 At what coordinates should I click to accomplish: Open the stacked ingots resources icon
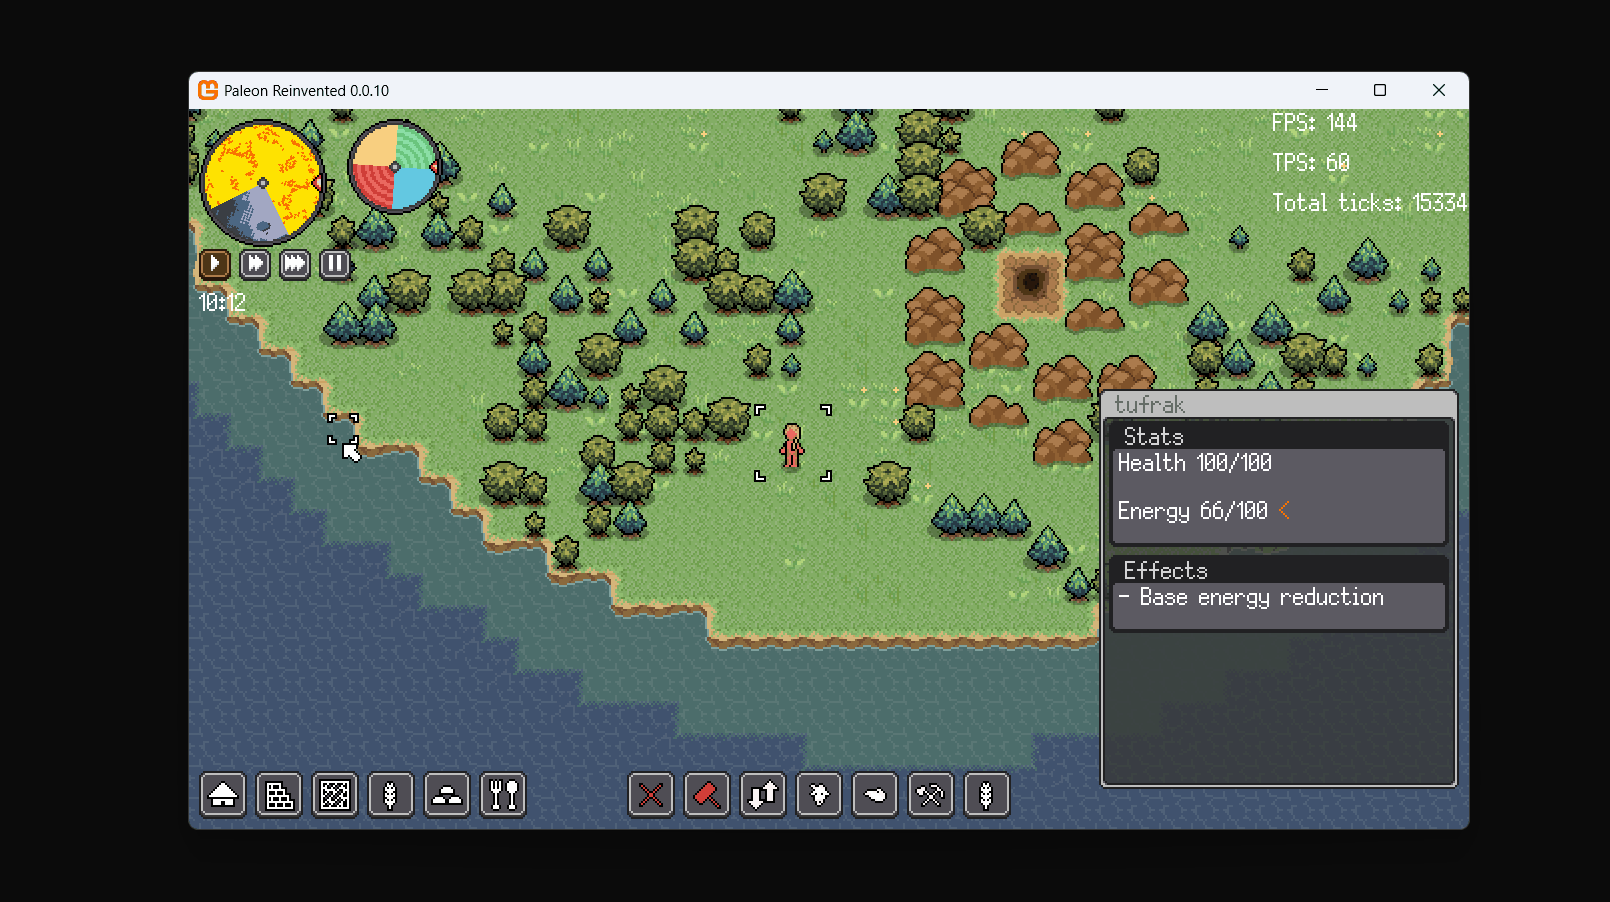(447, 796)
